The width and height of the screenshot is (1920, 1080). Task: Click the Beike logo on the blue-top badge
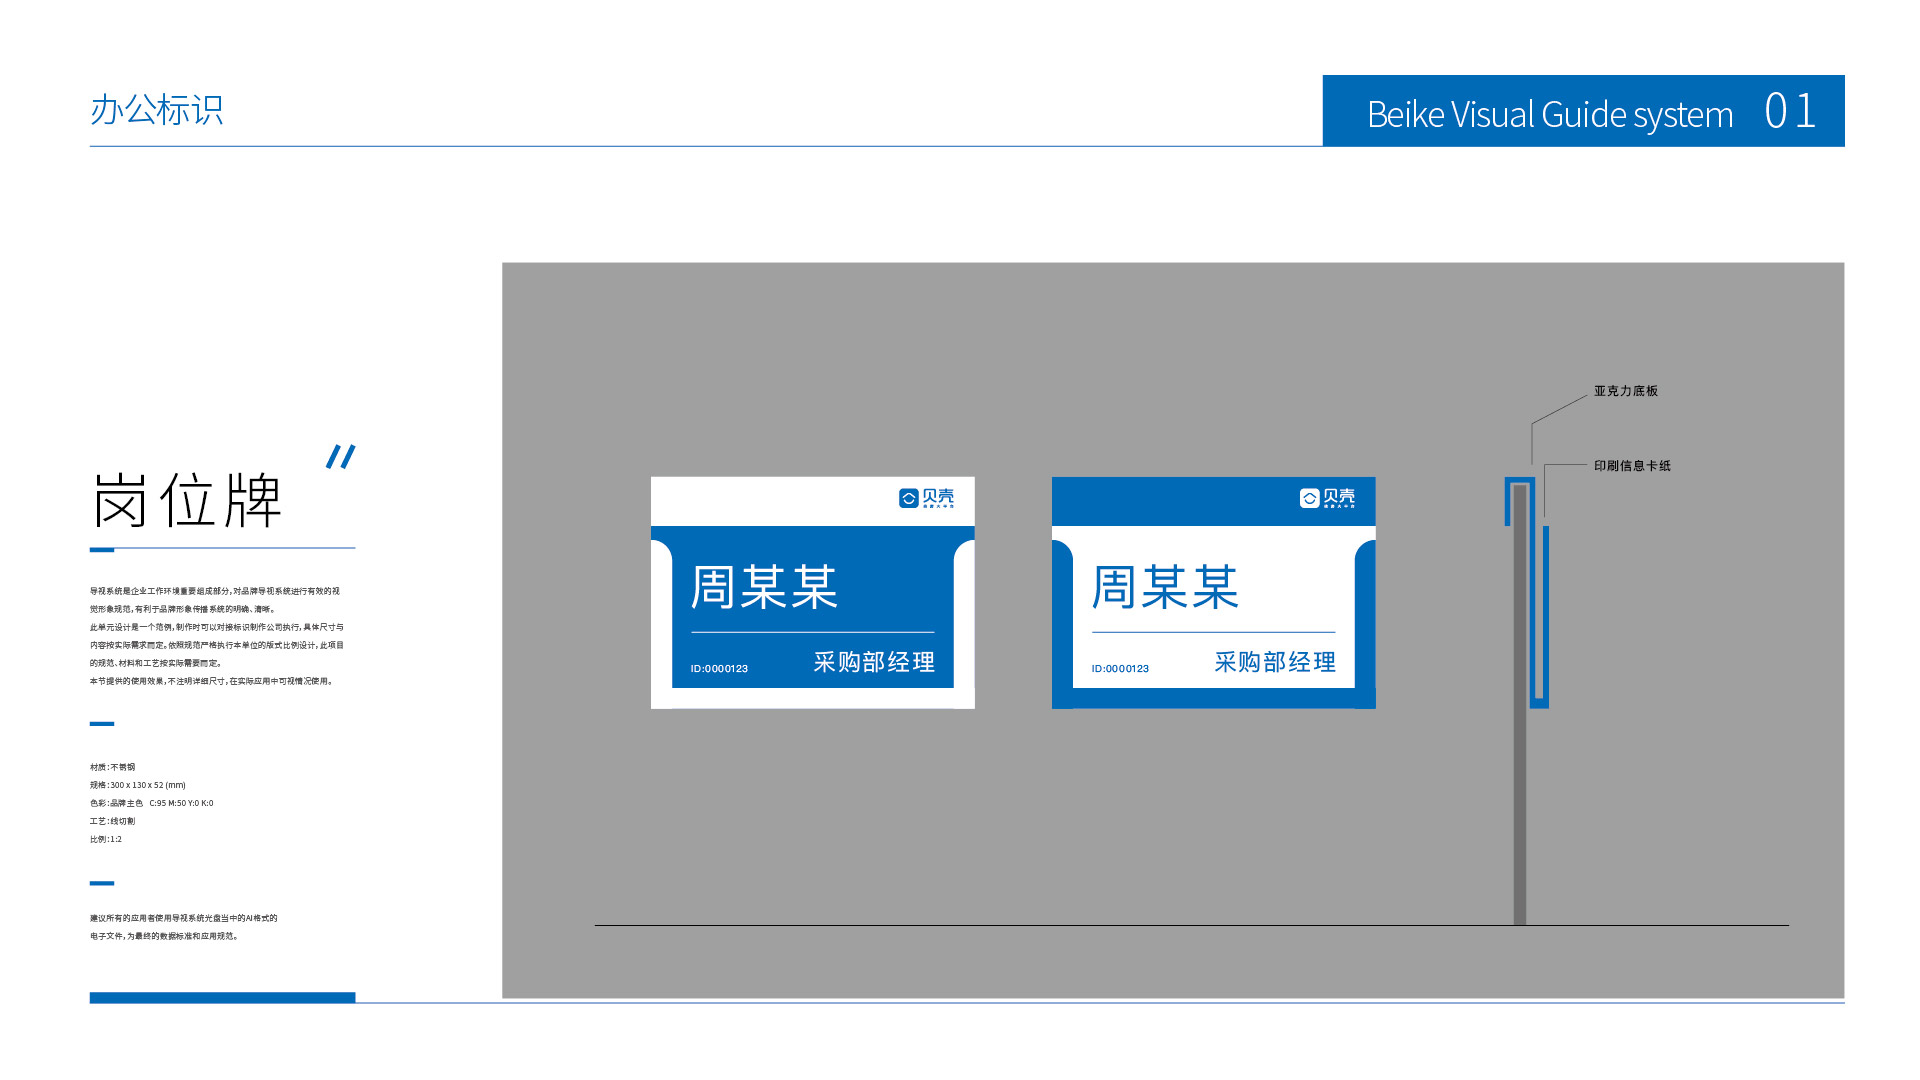[x=1327, y=498]
